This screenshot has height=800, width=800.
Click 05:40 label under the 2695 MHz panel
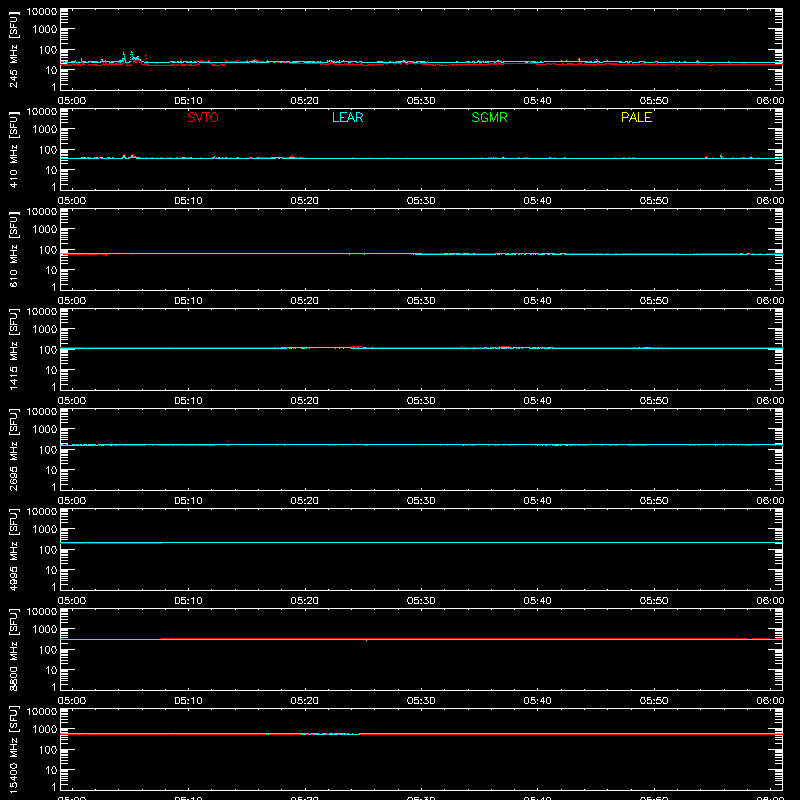pos(537,501)
